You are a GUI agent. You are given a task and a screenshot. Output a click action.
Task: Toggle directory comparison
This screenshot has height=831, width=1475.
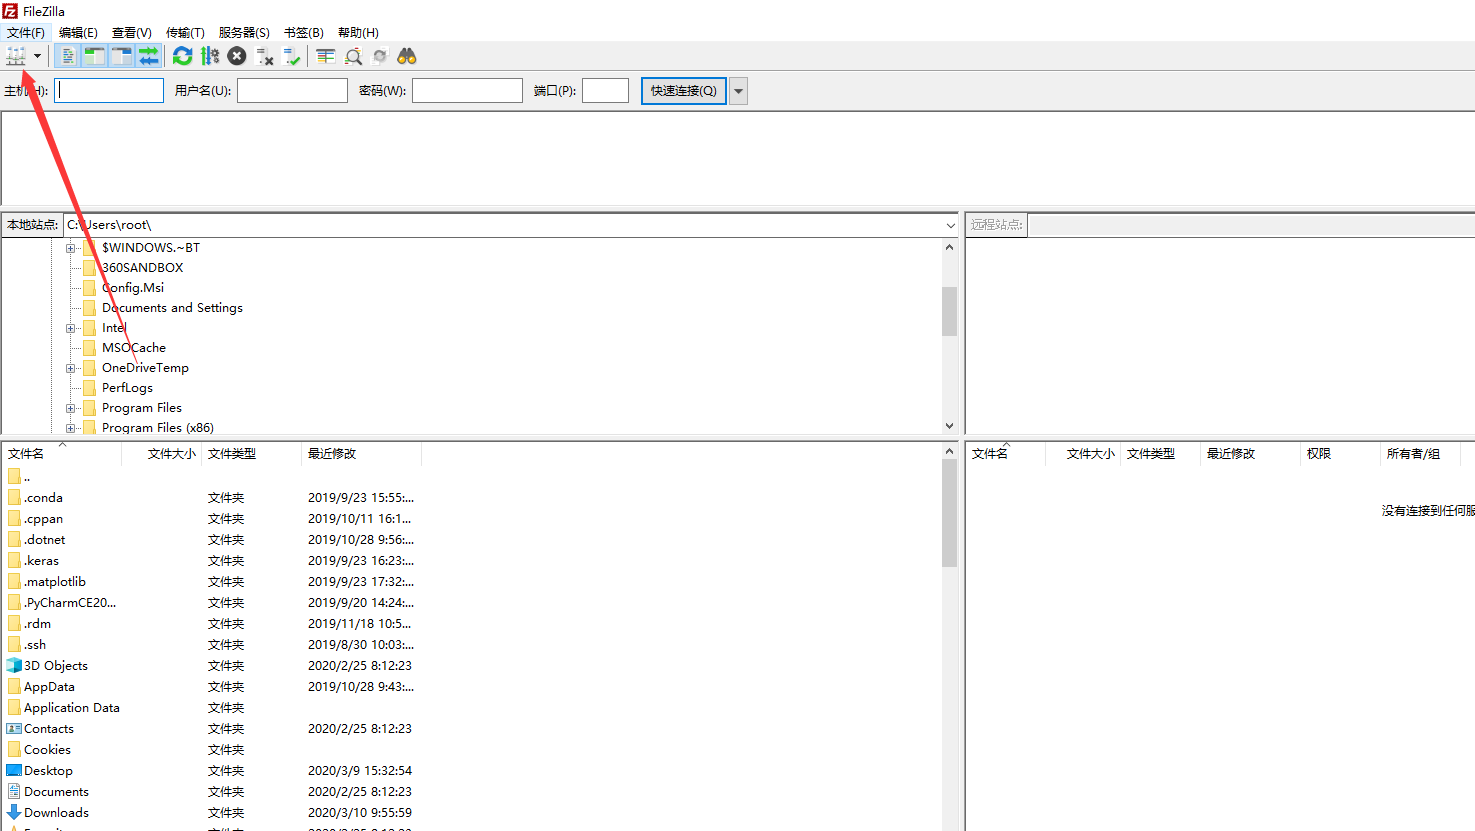[x=353, y=56]
